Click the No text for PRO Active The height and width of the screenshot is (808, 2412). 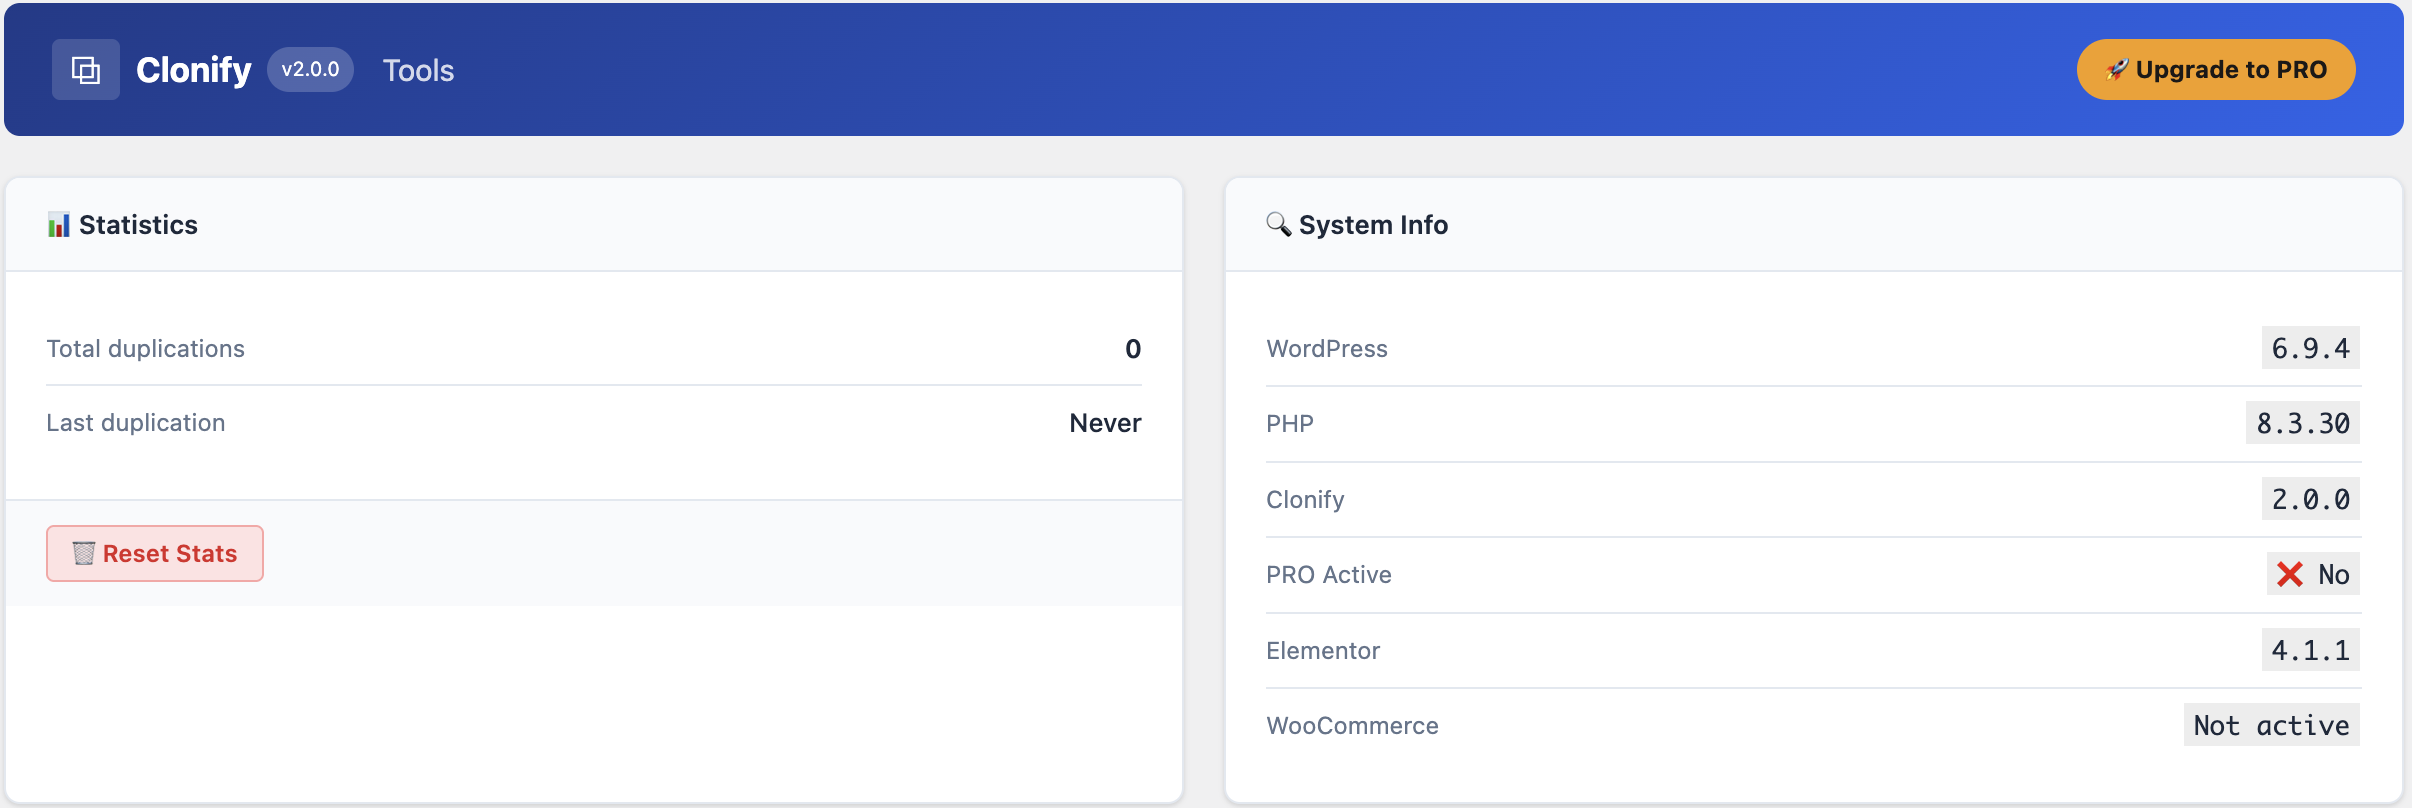pyautogui.click(x=2334, y=574)
